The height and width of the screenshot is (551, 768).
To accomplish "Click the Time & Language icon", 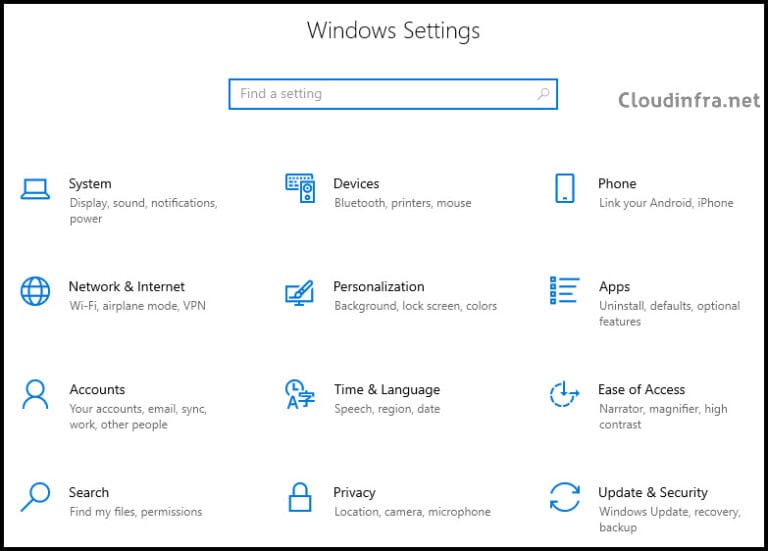I will tap(299, 394).
